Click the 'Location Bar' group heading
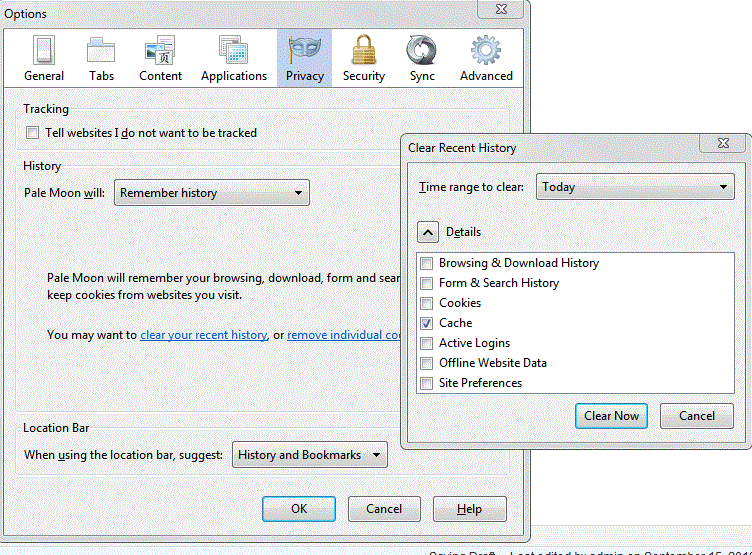The width and height of the screenshot is (752, 555). point(56,427)
